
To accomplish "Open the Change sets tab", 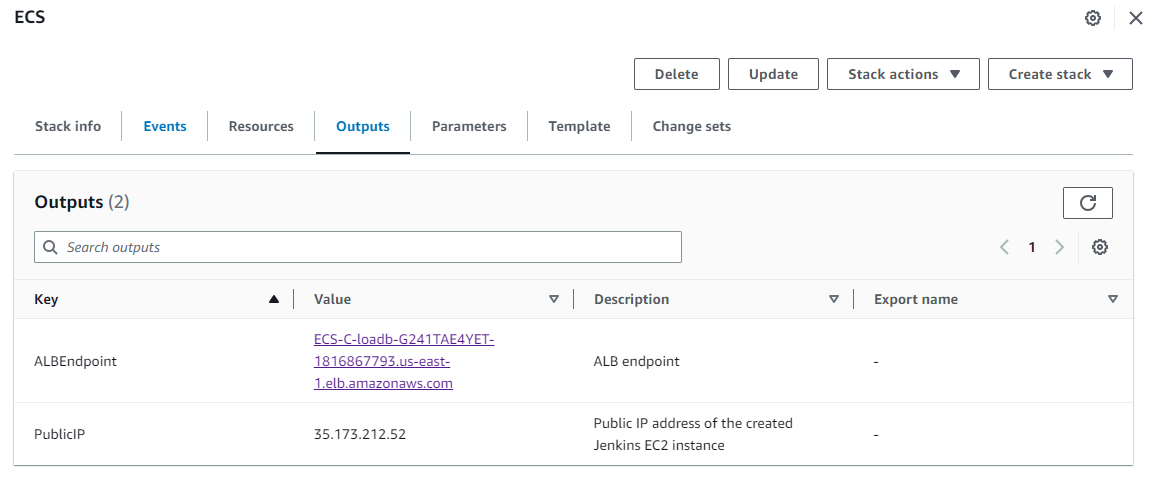I will (x=692, y=126).
